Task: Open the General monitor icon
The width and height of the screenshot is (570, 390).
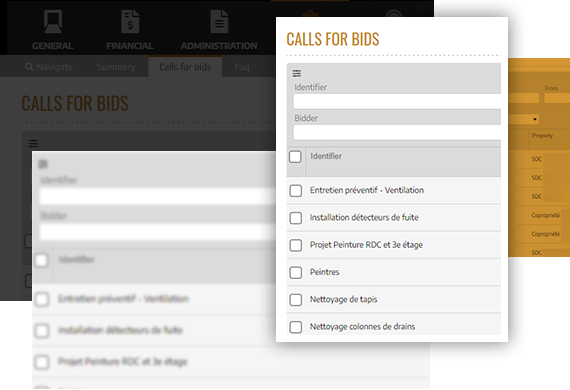Action: (x=53, y=22)
